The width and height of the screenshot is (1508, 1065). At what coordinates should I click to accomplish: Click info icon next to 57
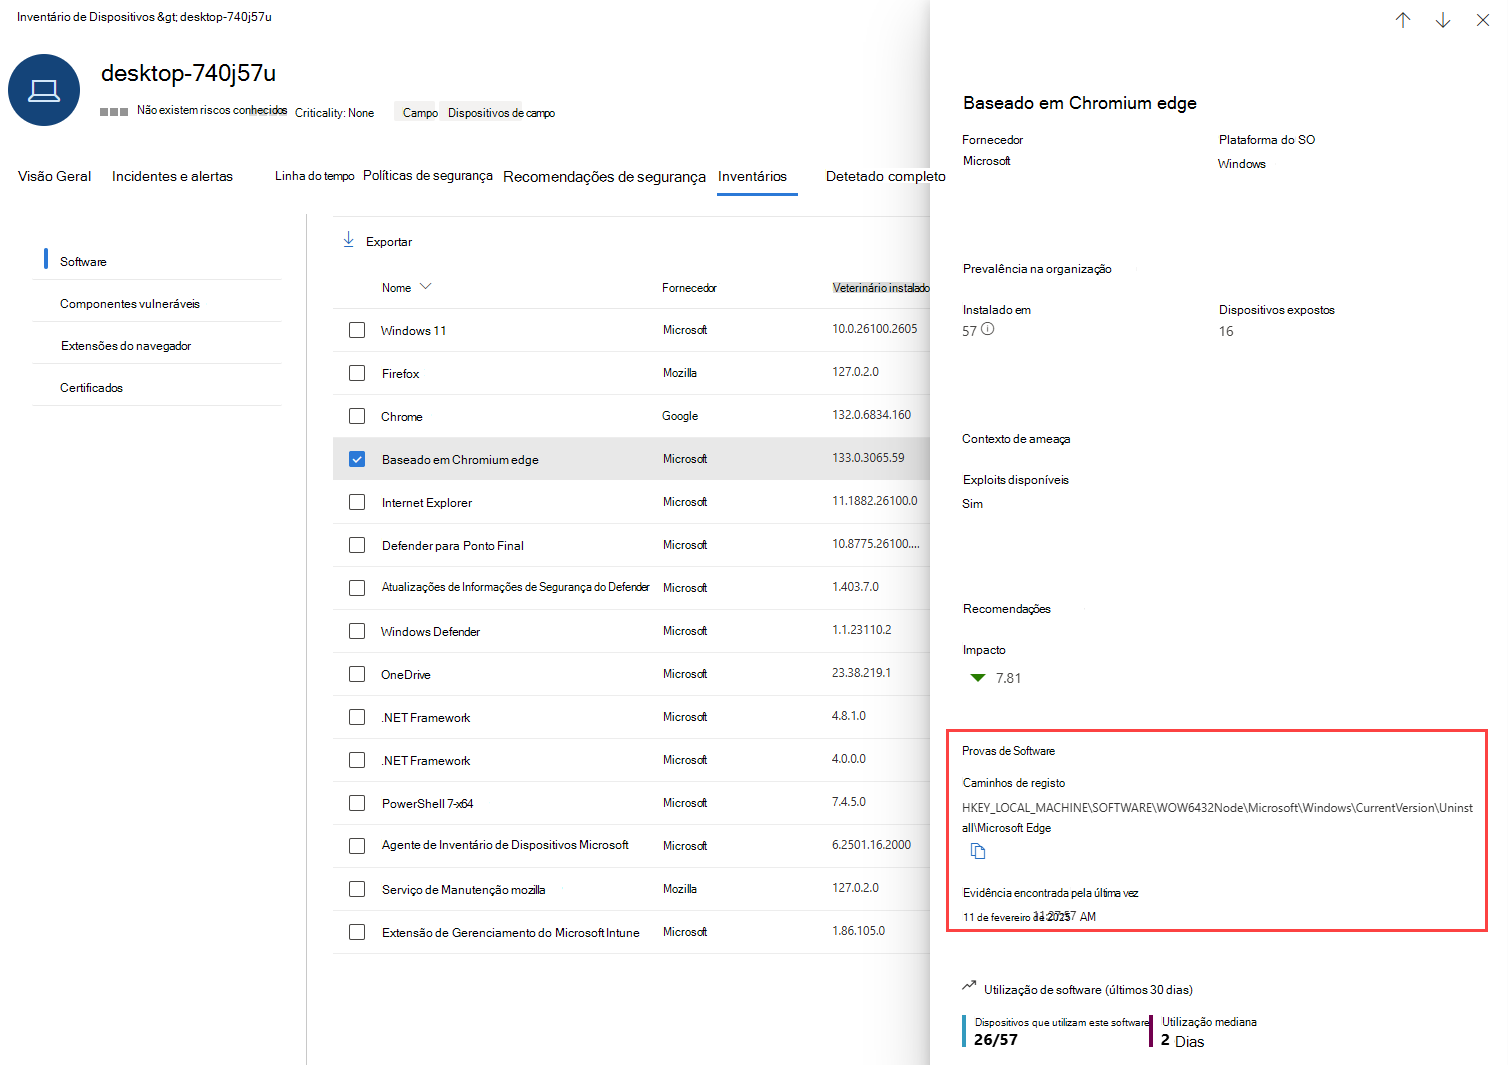coord(988,329)
